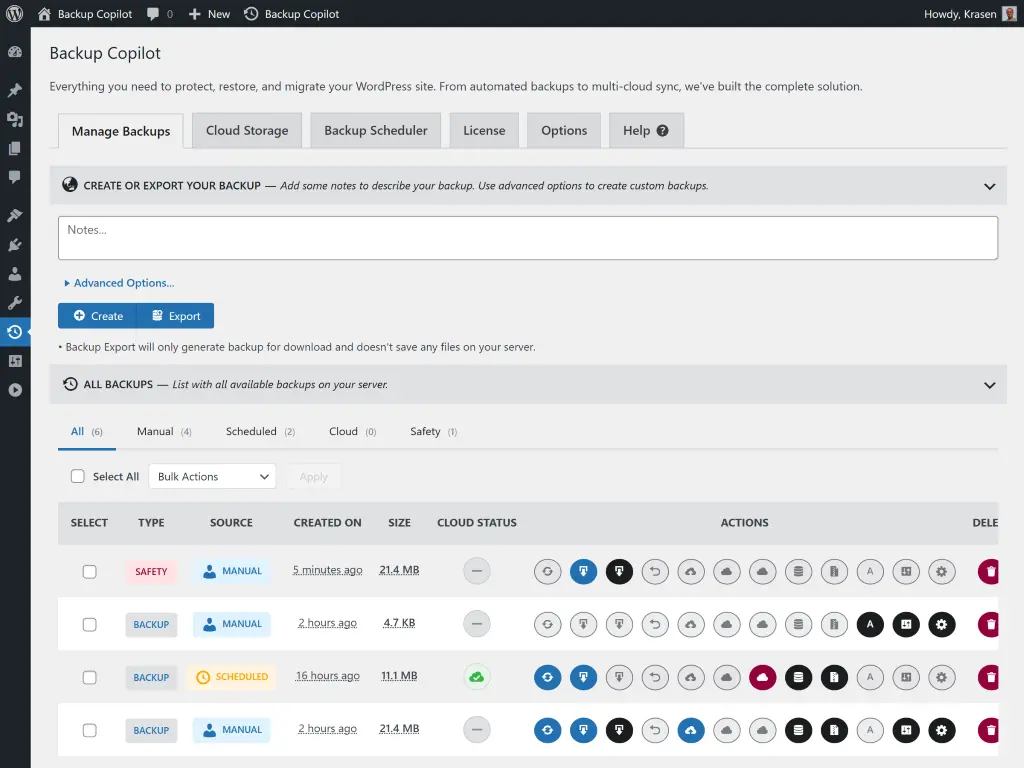Click the cloud upload icon for the scheduled backup

coord(691,677)
